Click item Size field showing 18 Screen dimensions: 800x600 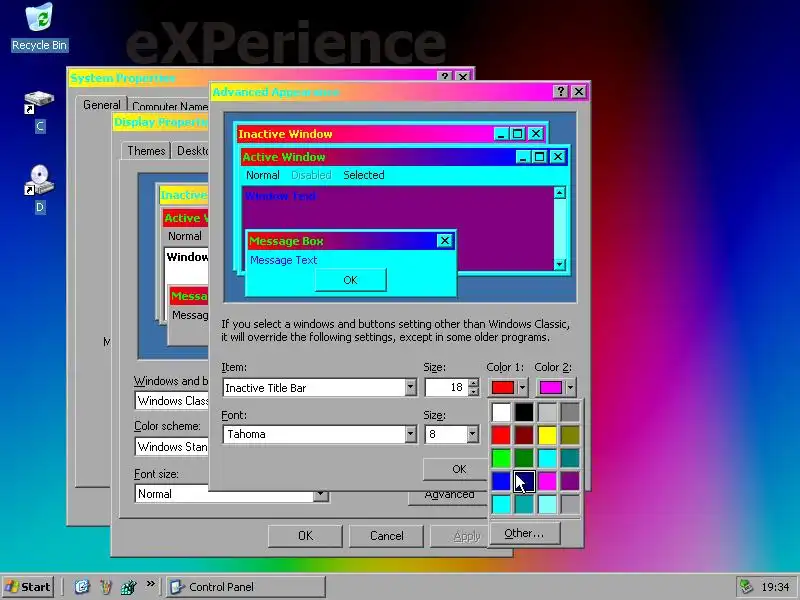coord(446,388)
